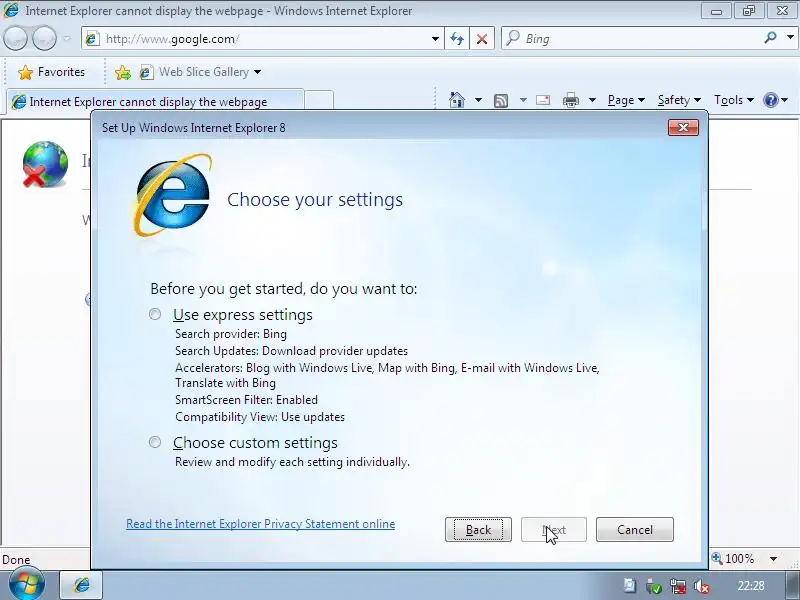Screen dimensions: 800x600
Task: Open the Tools menu
Action: [x=734, y=100]
